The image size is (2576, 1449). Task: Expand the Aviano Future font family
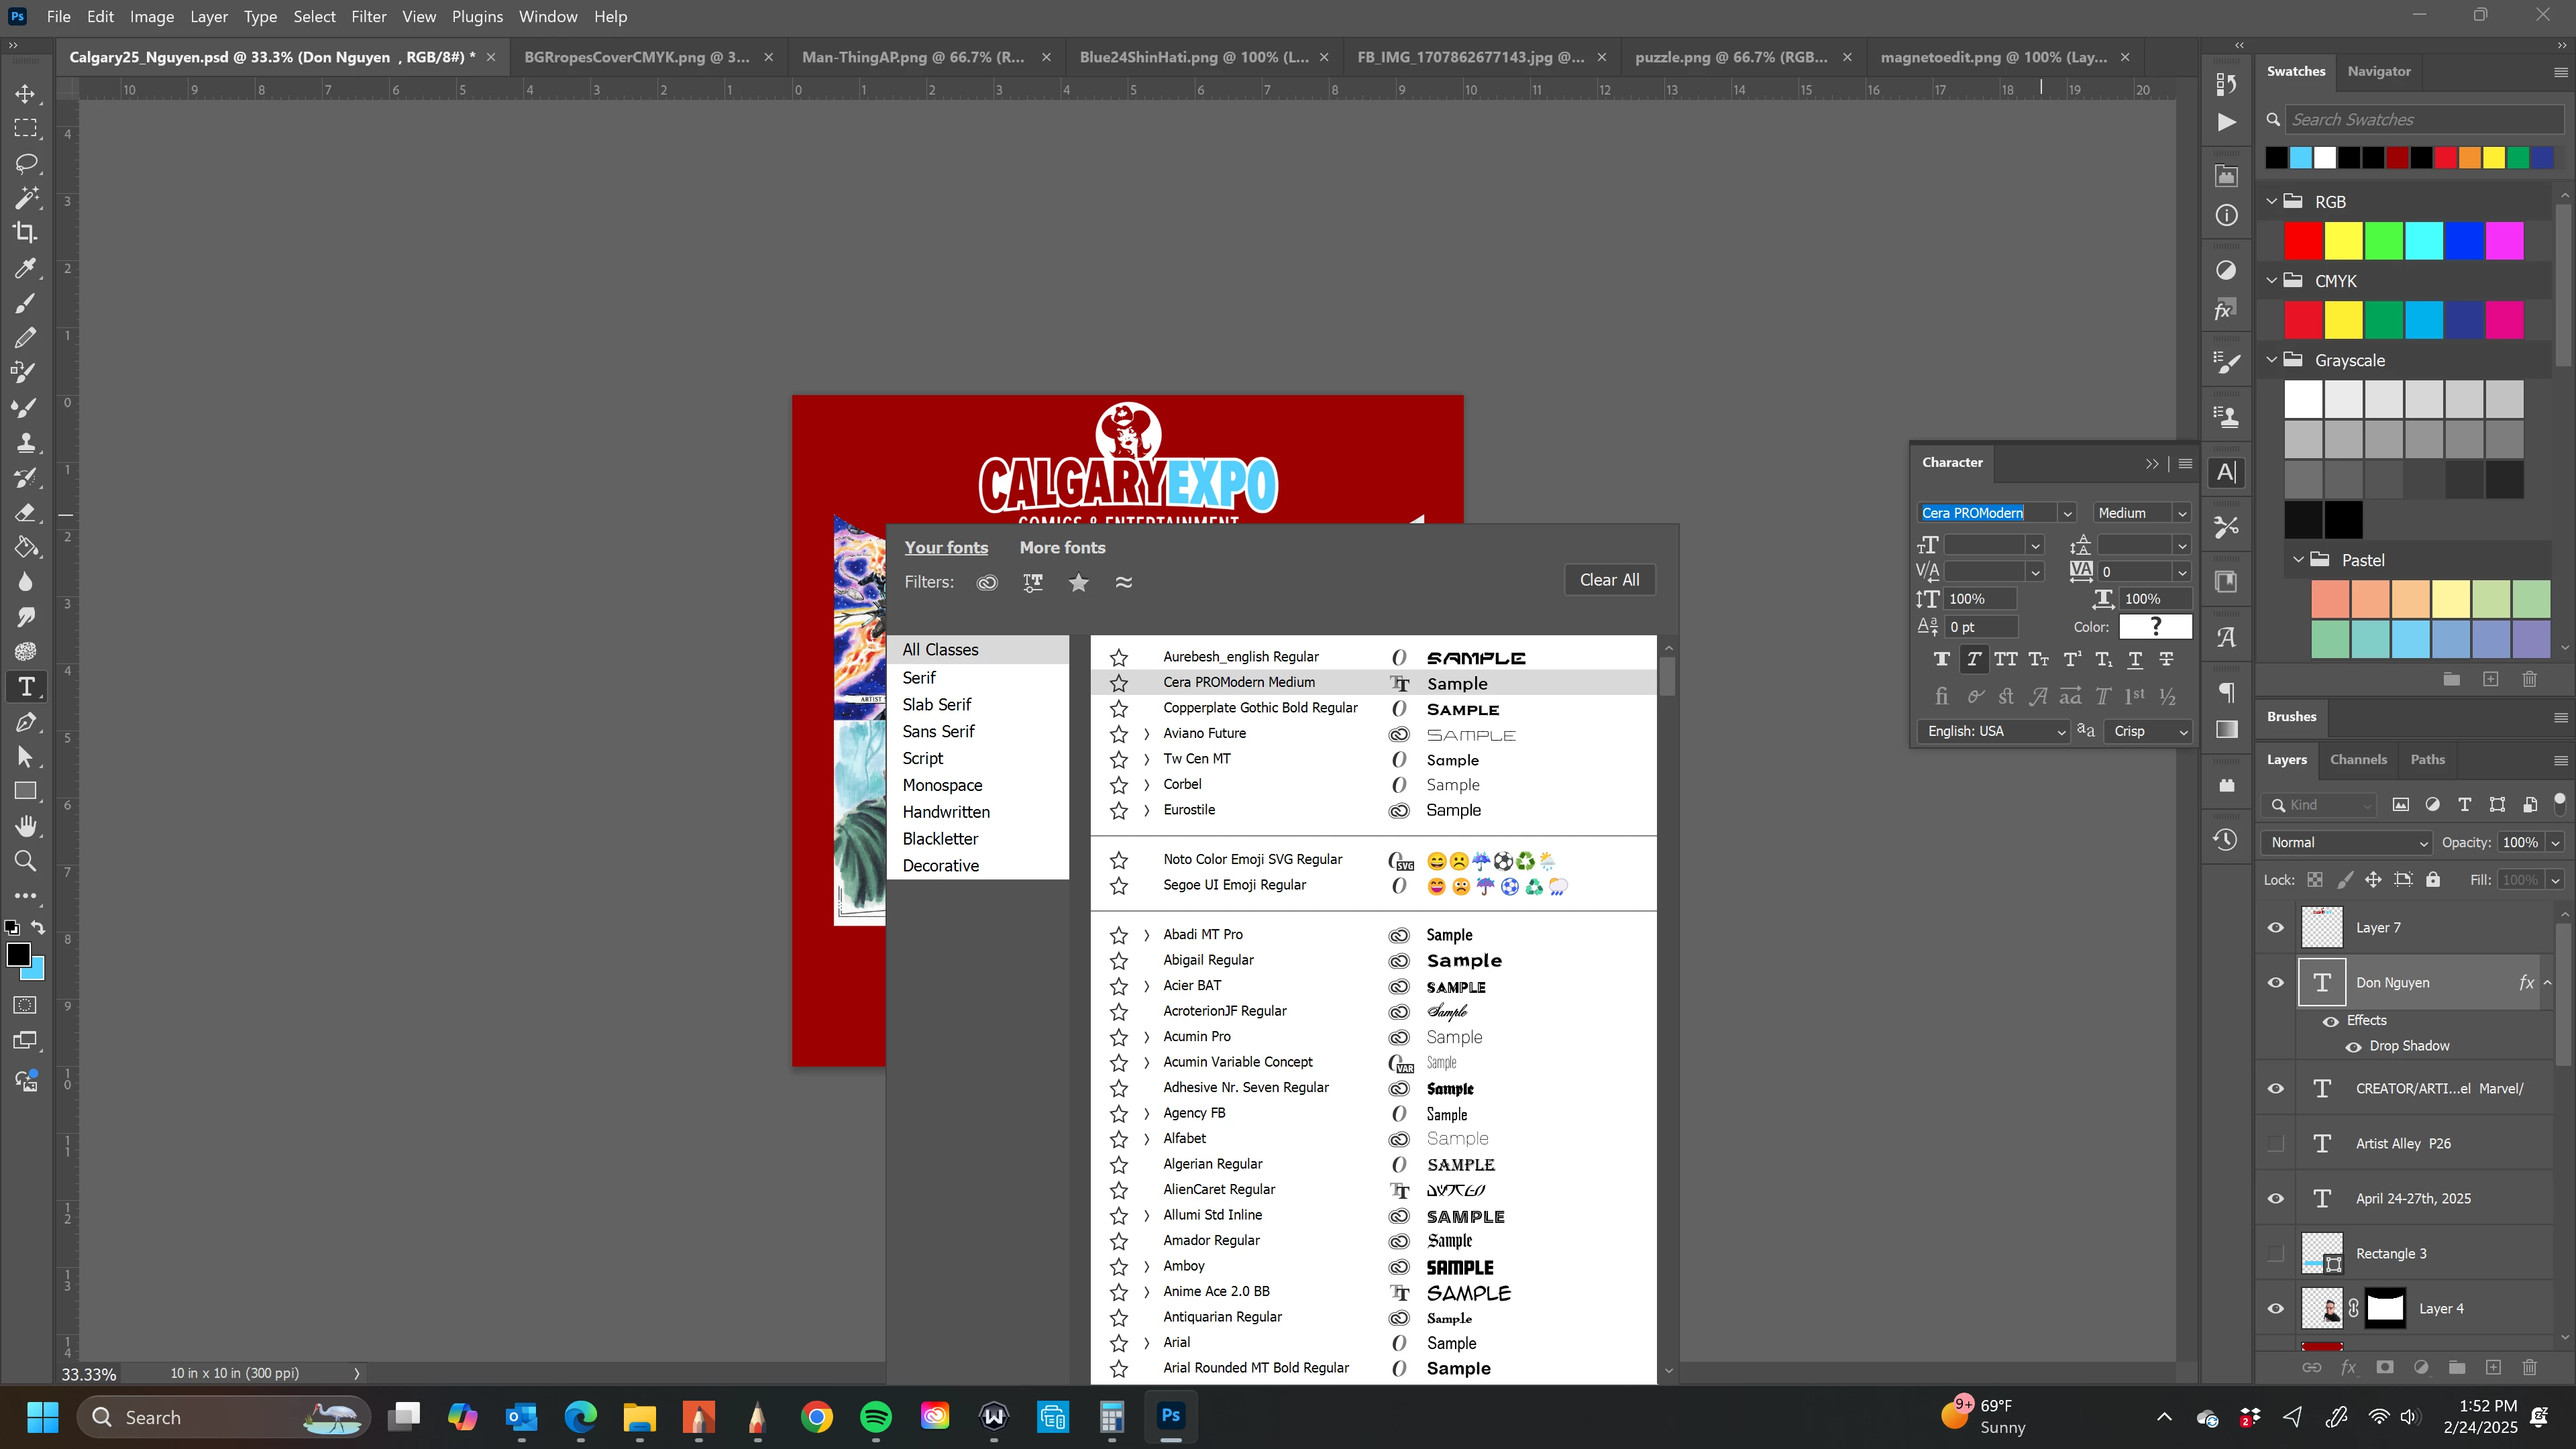coord(1146,734)
